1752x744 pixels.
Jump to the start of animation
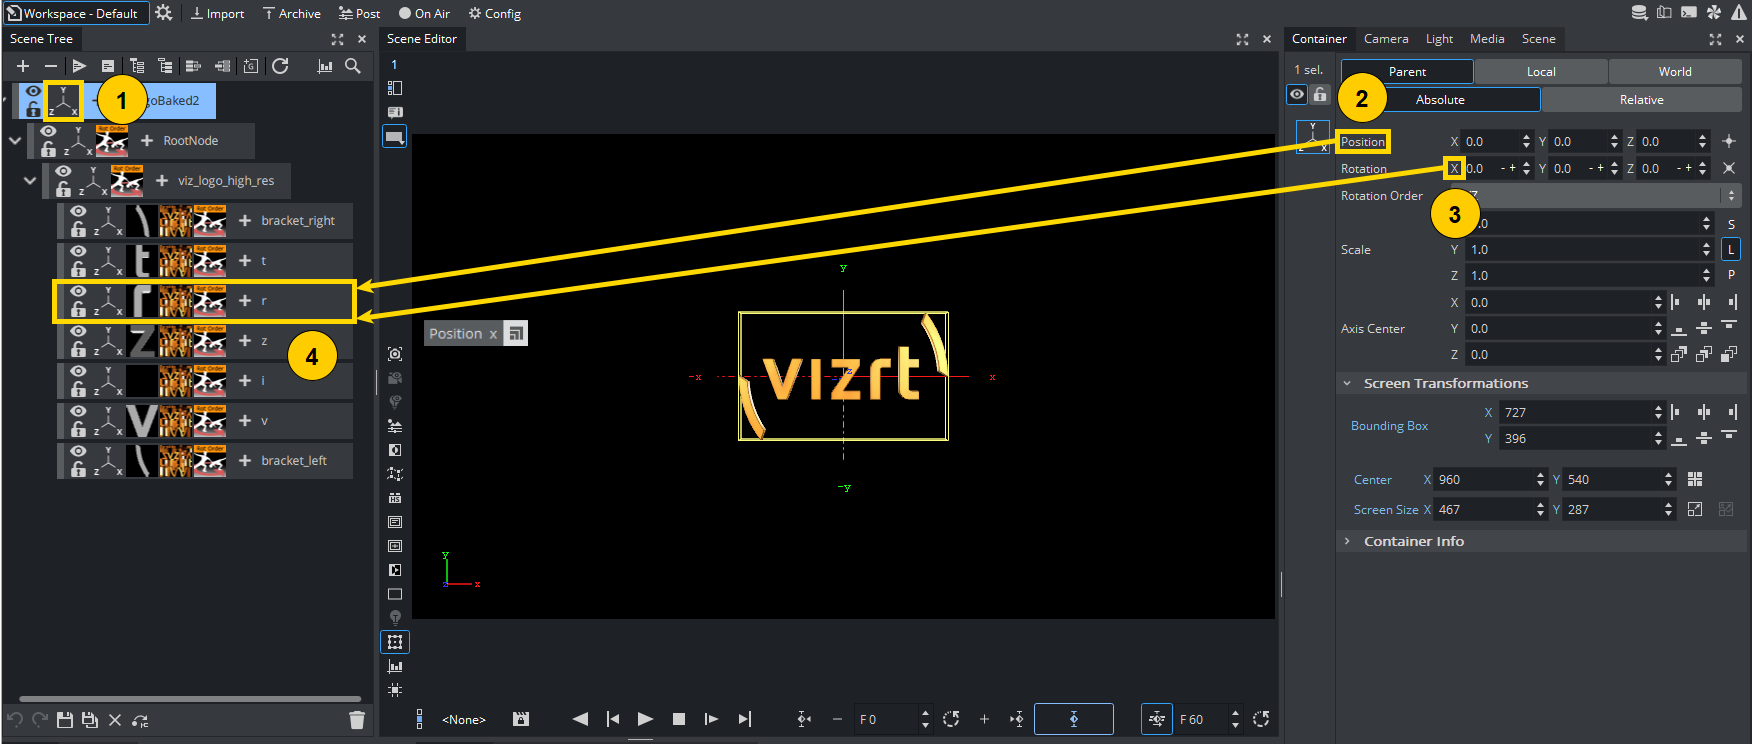tap(613, 719)
